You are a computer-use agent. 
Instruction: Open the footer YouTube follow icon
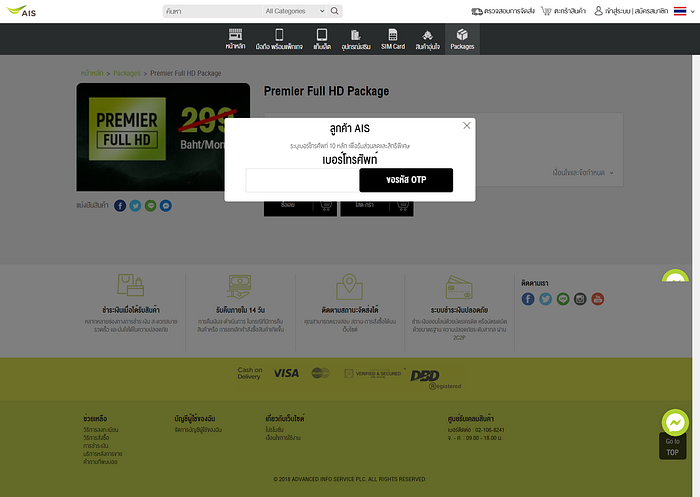click(x=597, y=299)
